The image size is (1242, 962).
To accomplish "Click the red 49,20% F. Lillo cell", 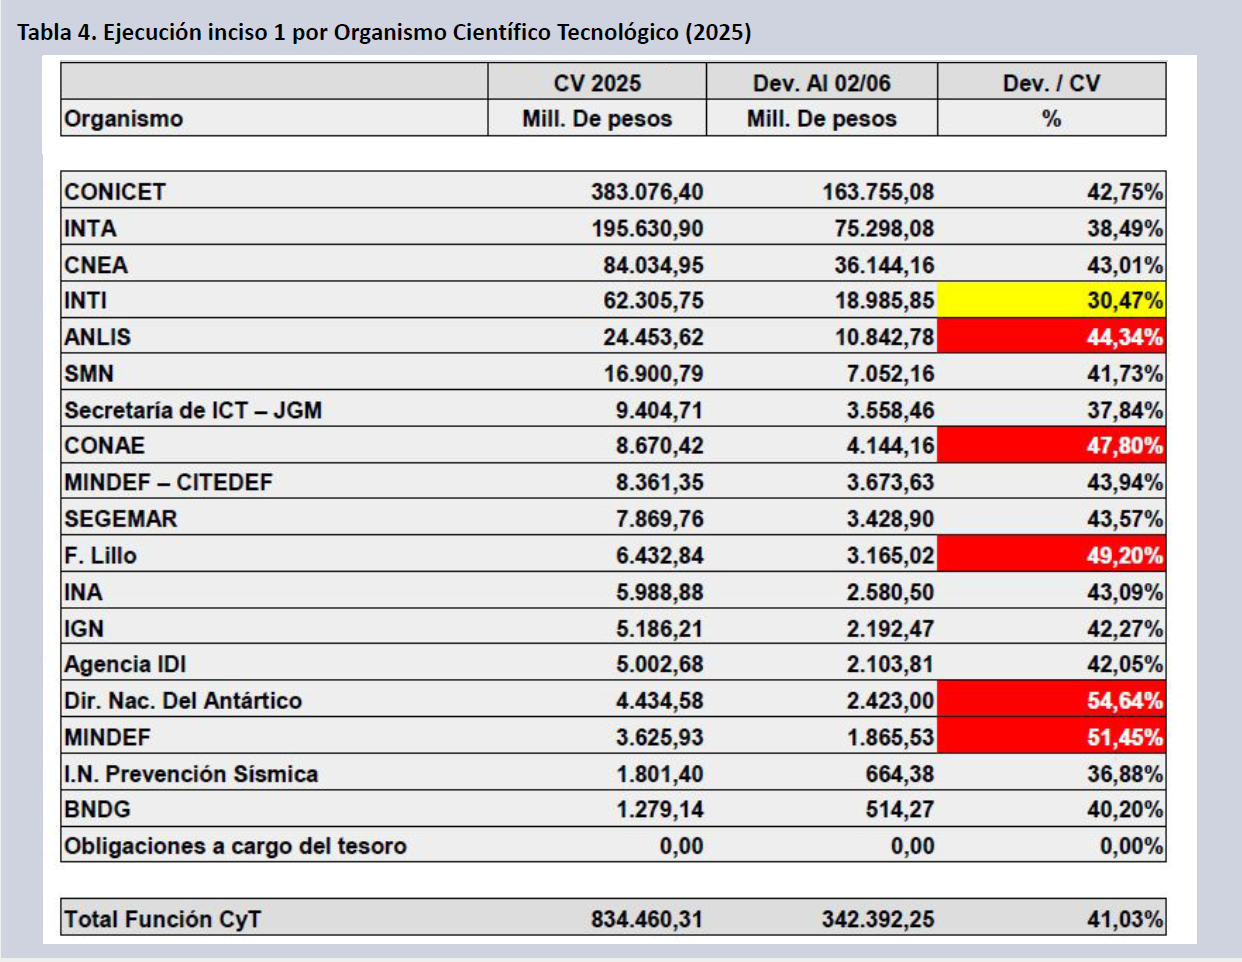I will coord(1051,555).
